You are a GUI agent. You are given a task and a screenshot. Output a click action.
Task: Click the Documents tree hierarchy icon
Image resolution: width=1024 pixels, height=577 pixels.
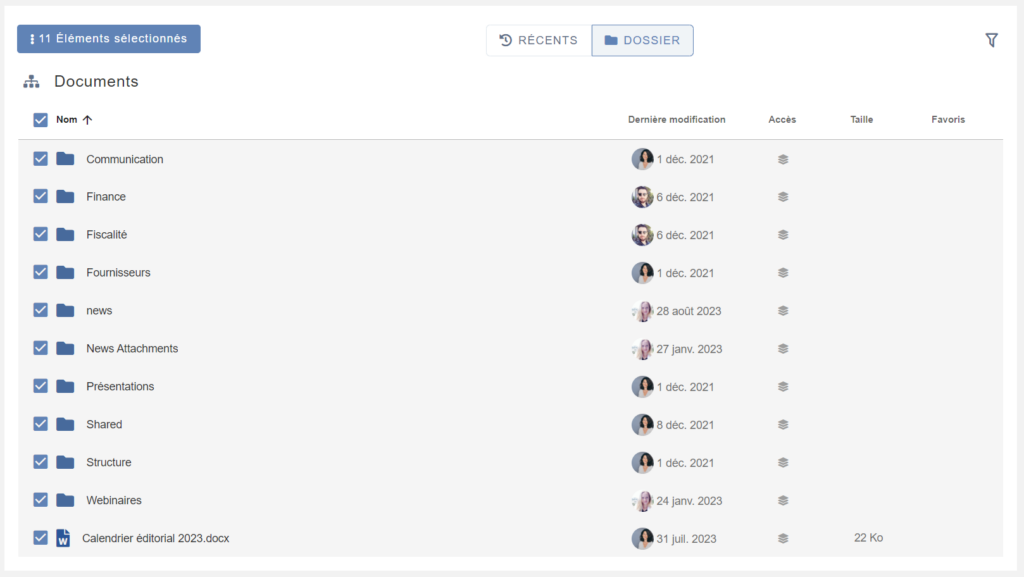31,81
